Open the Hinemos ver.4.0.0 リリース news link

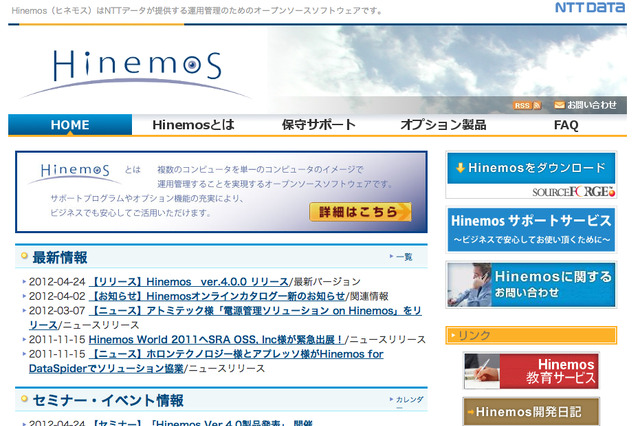coord(189,282)
